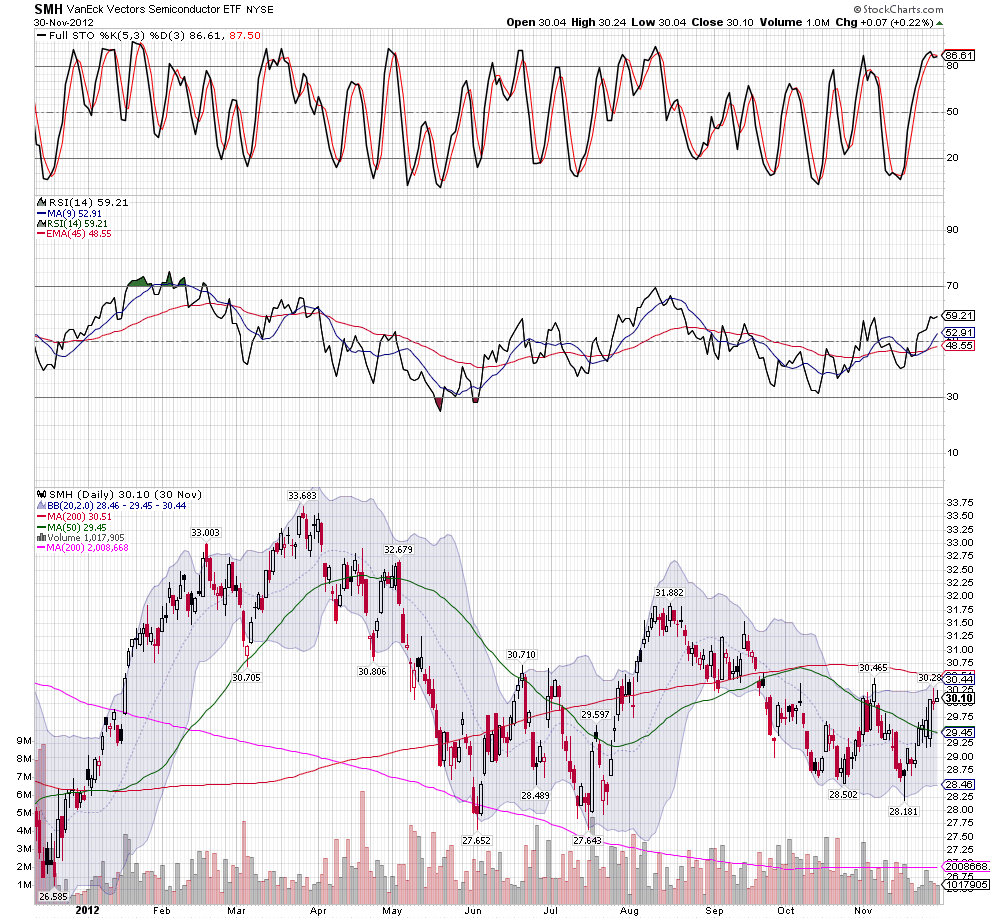Click the 28.181 November low label
990x919 pixels.
coord(902,812)
